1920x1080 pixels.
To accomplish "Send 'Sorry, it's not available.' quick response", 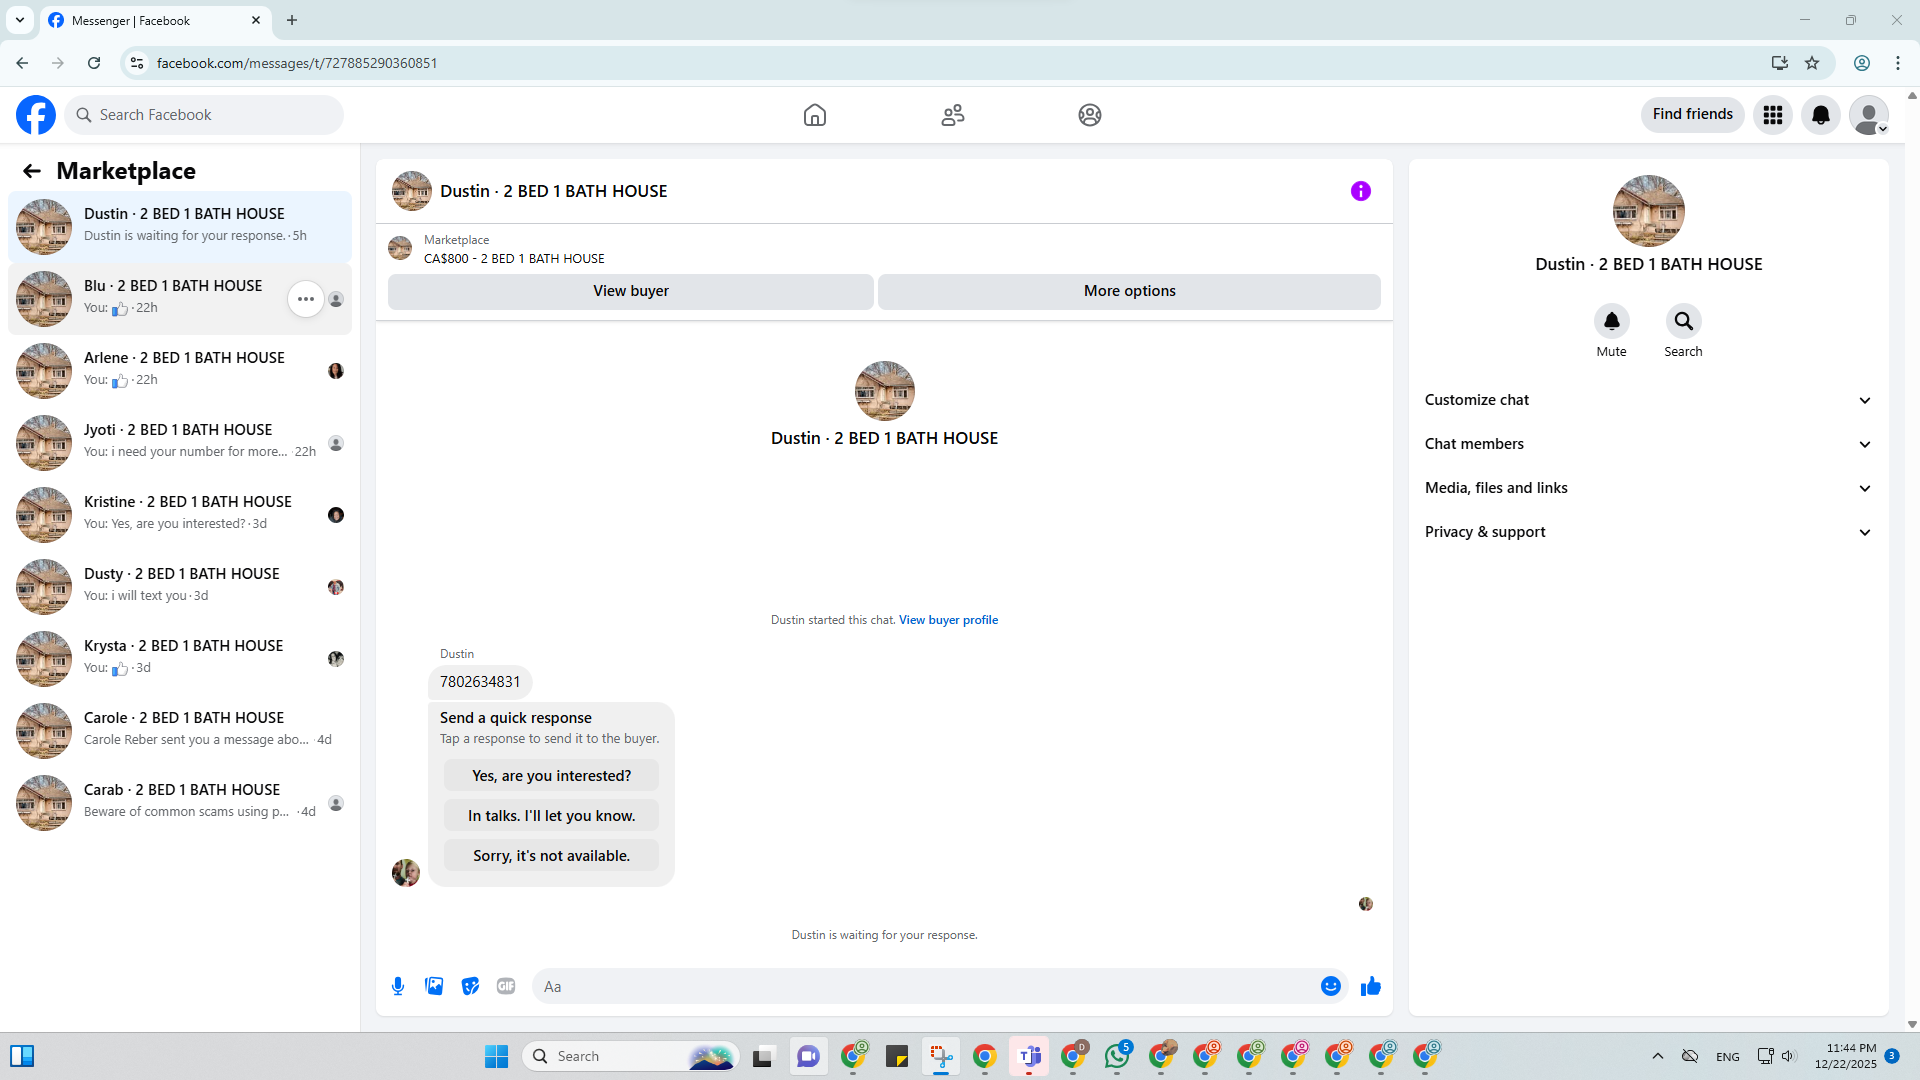I will click(551, 856).
